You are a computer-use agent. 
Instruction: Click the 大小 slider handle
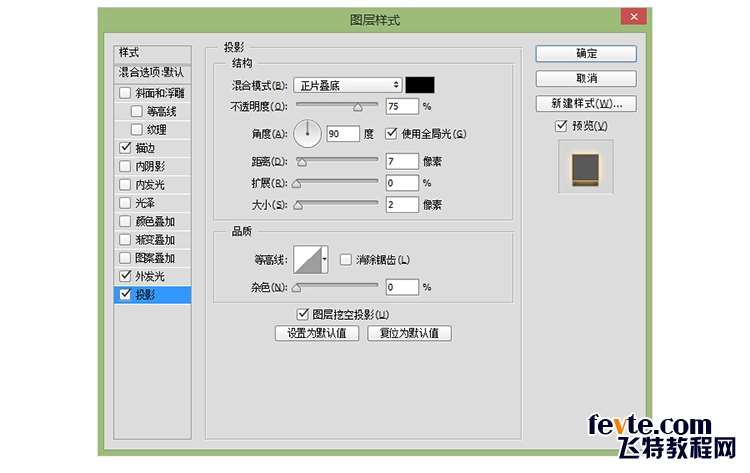298,206
